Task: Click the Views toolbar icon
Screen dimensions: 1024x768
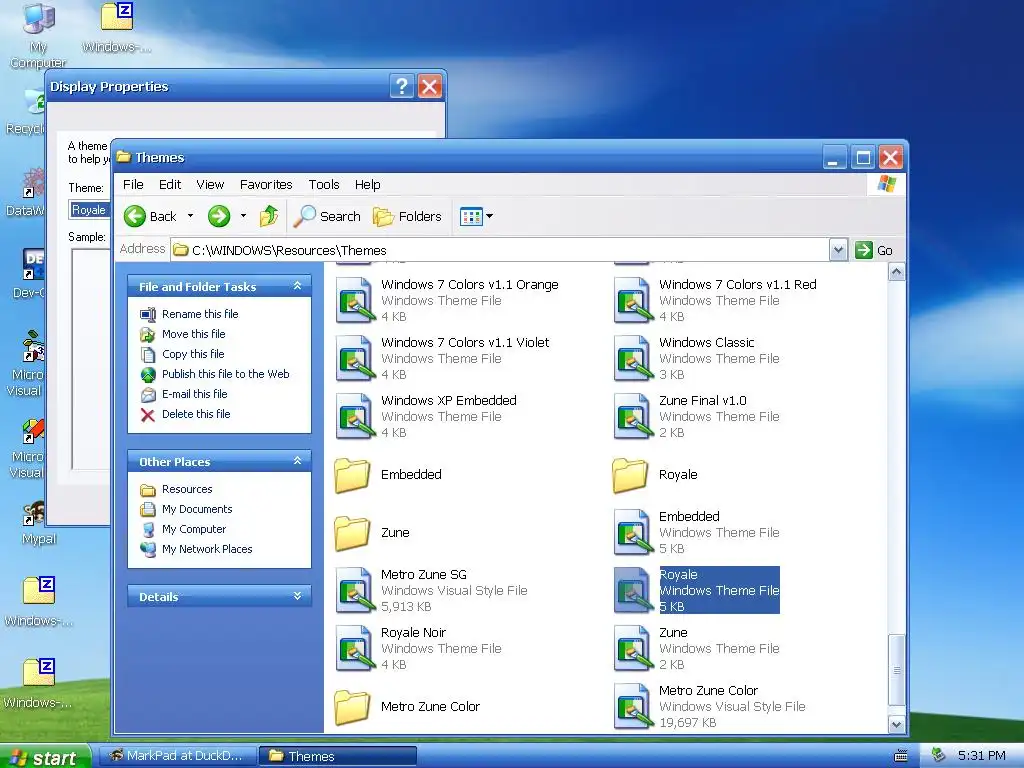Action: click(x=470, y=216)
